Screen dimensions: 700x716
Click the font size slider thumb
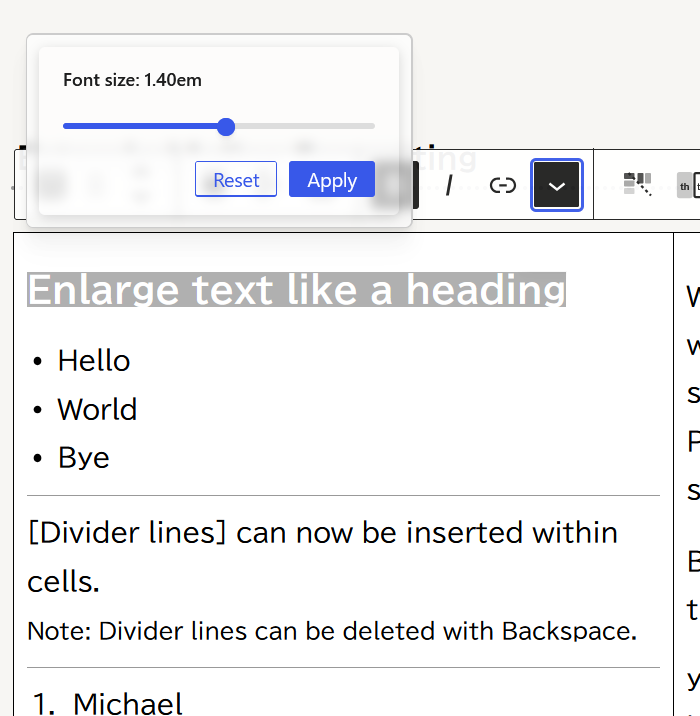226,126
